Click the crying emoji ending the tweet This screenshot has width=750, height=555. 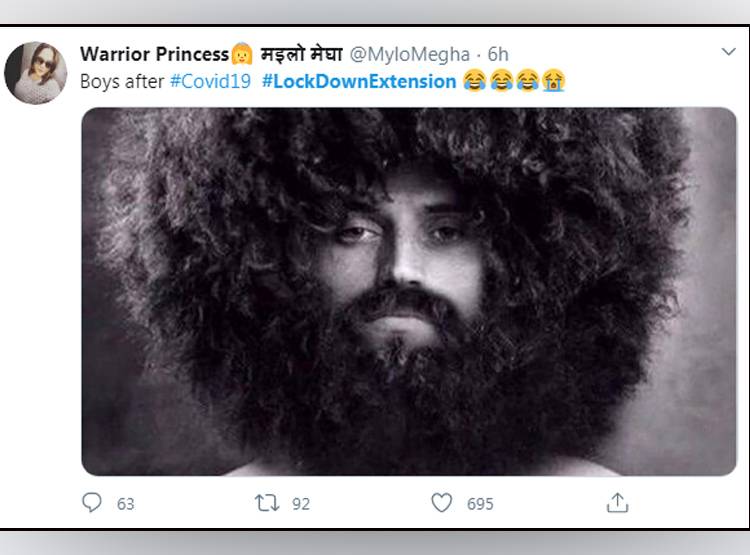coord(554,81)
